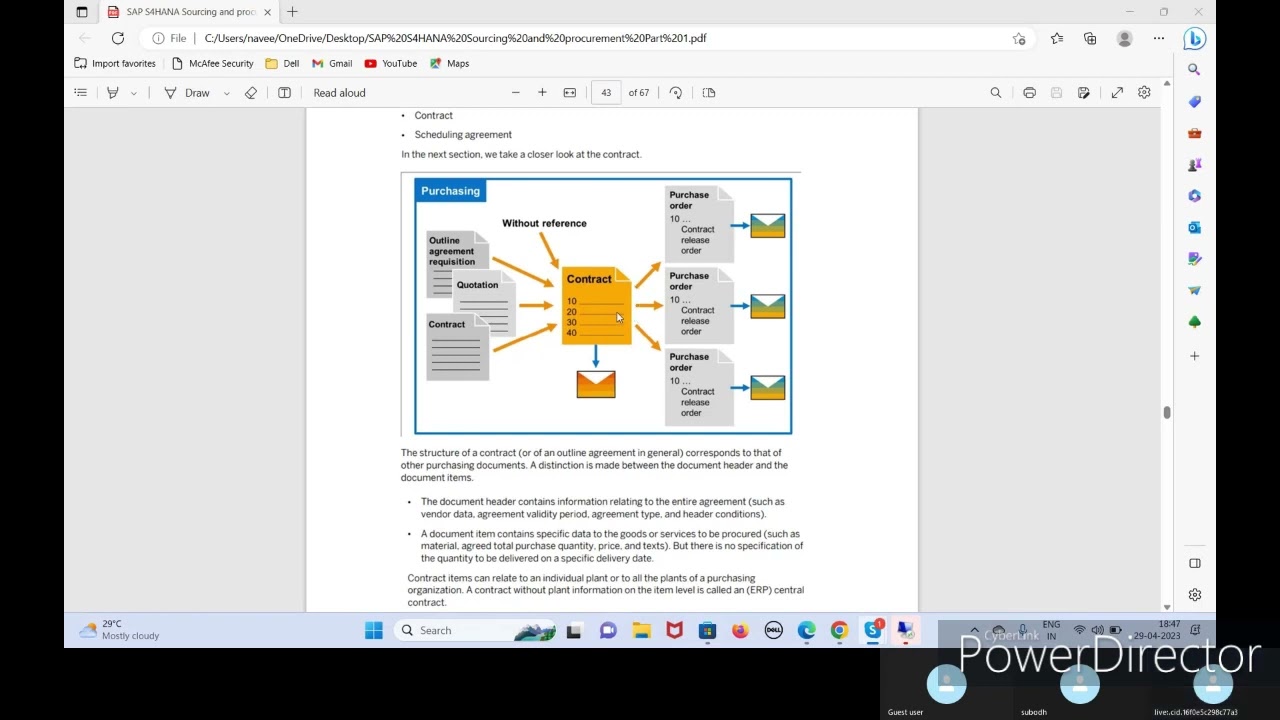Image resolution: width=1280 pixels, height=720 pixels.
Task: Open the Windows Start menu
Action: pos(374,630)
